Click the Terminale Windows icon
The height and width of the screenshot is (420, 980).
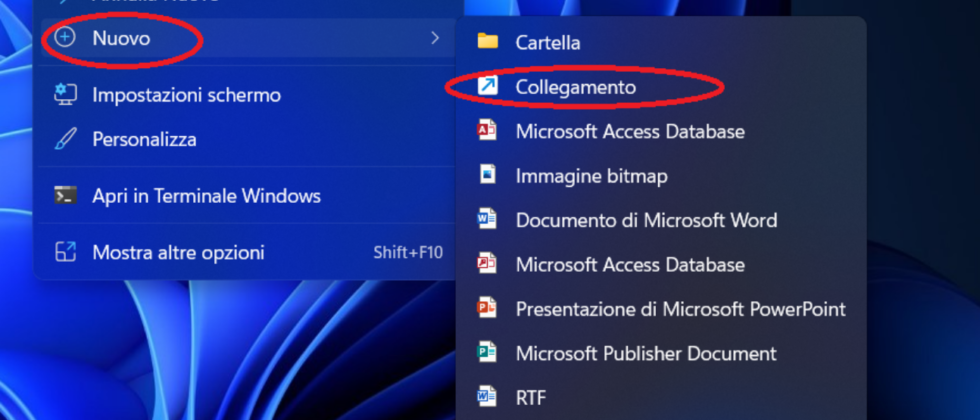65,196
